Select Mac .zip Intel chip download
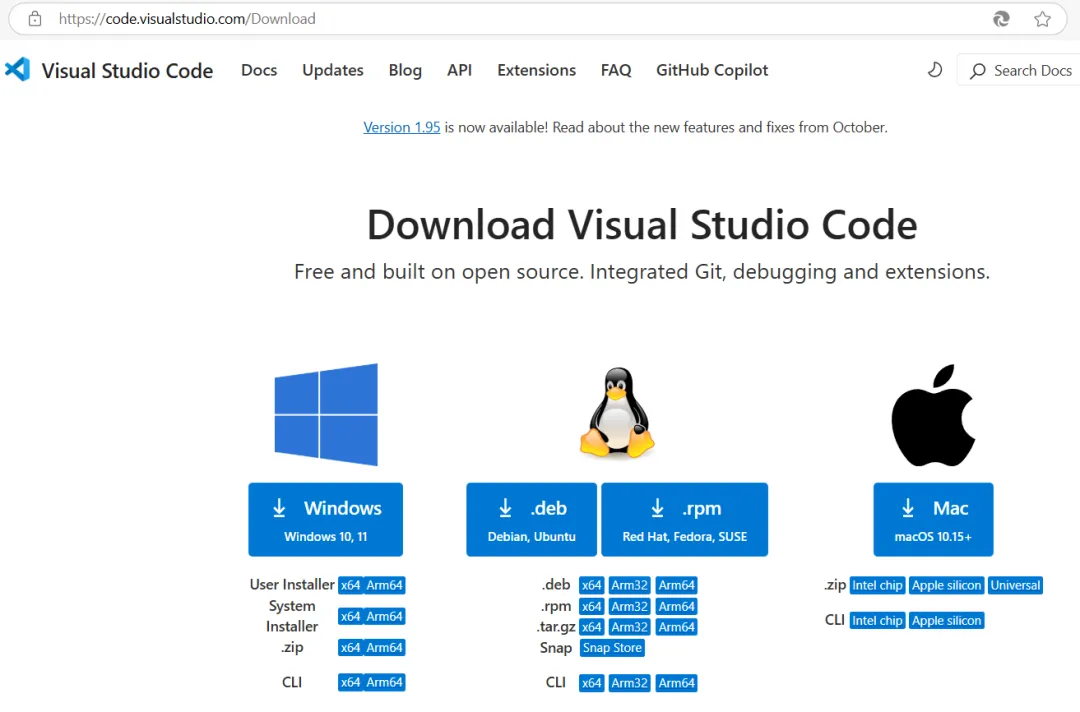Image resolution: width=1080 pixels, height=712 pixels. 877,585
